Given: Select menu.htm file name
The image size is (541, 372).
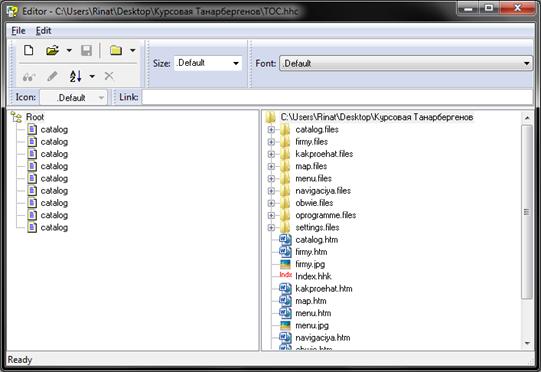Looking at the screenshot, I should point(313,313).
